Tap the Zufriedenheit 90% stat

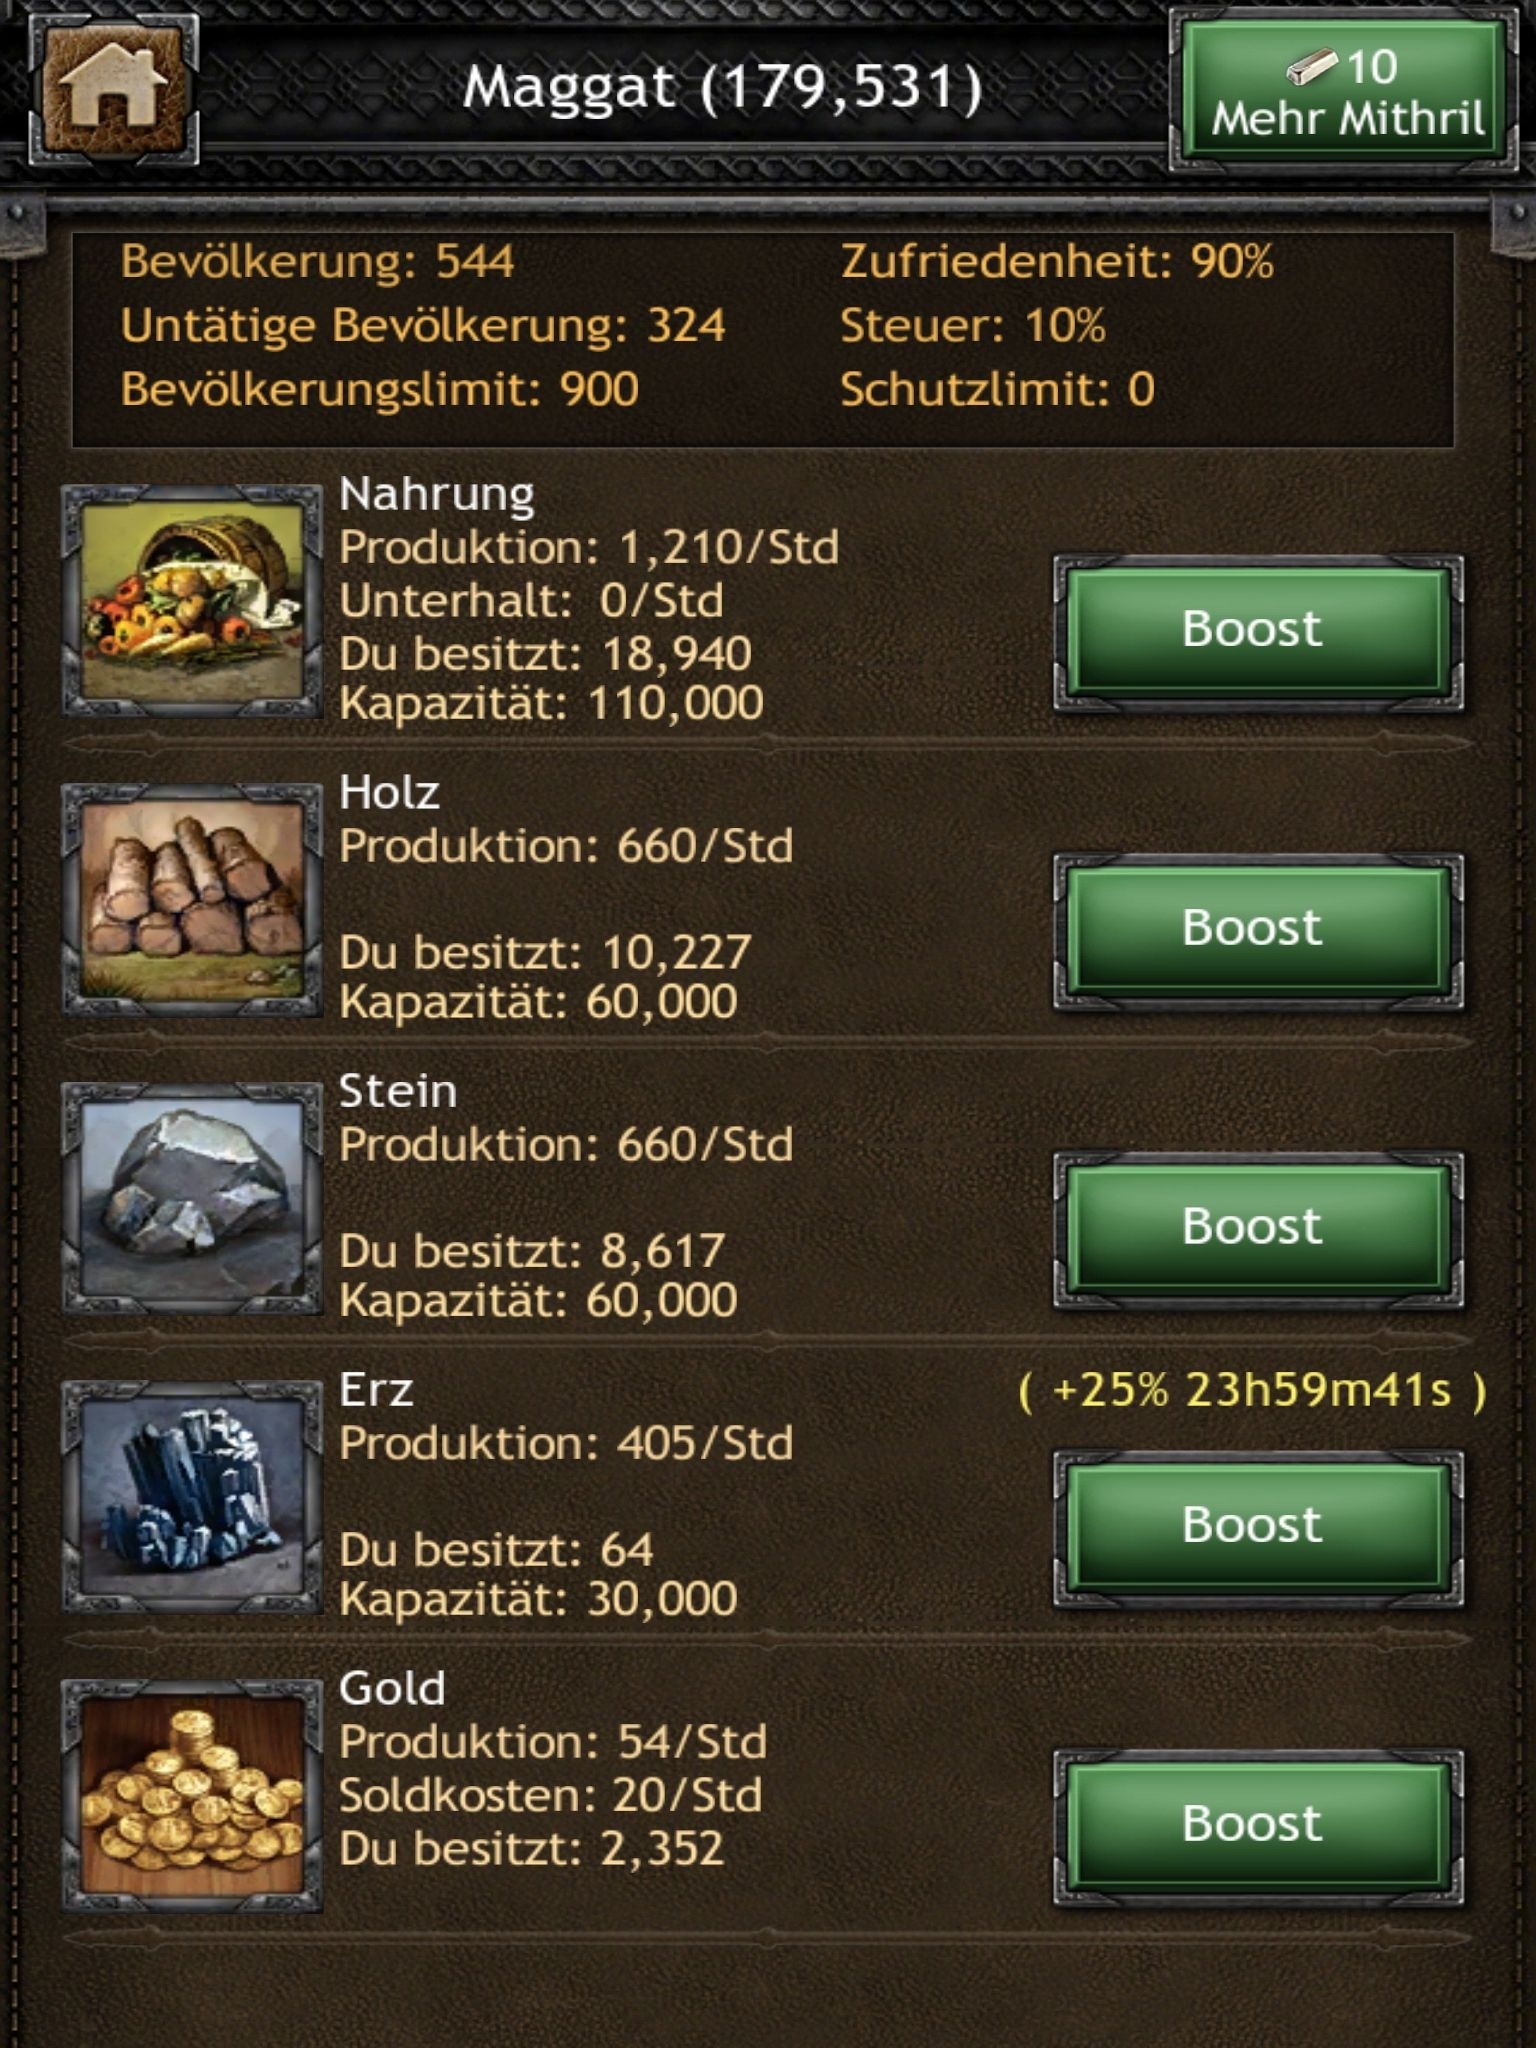pos(1056,262)
